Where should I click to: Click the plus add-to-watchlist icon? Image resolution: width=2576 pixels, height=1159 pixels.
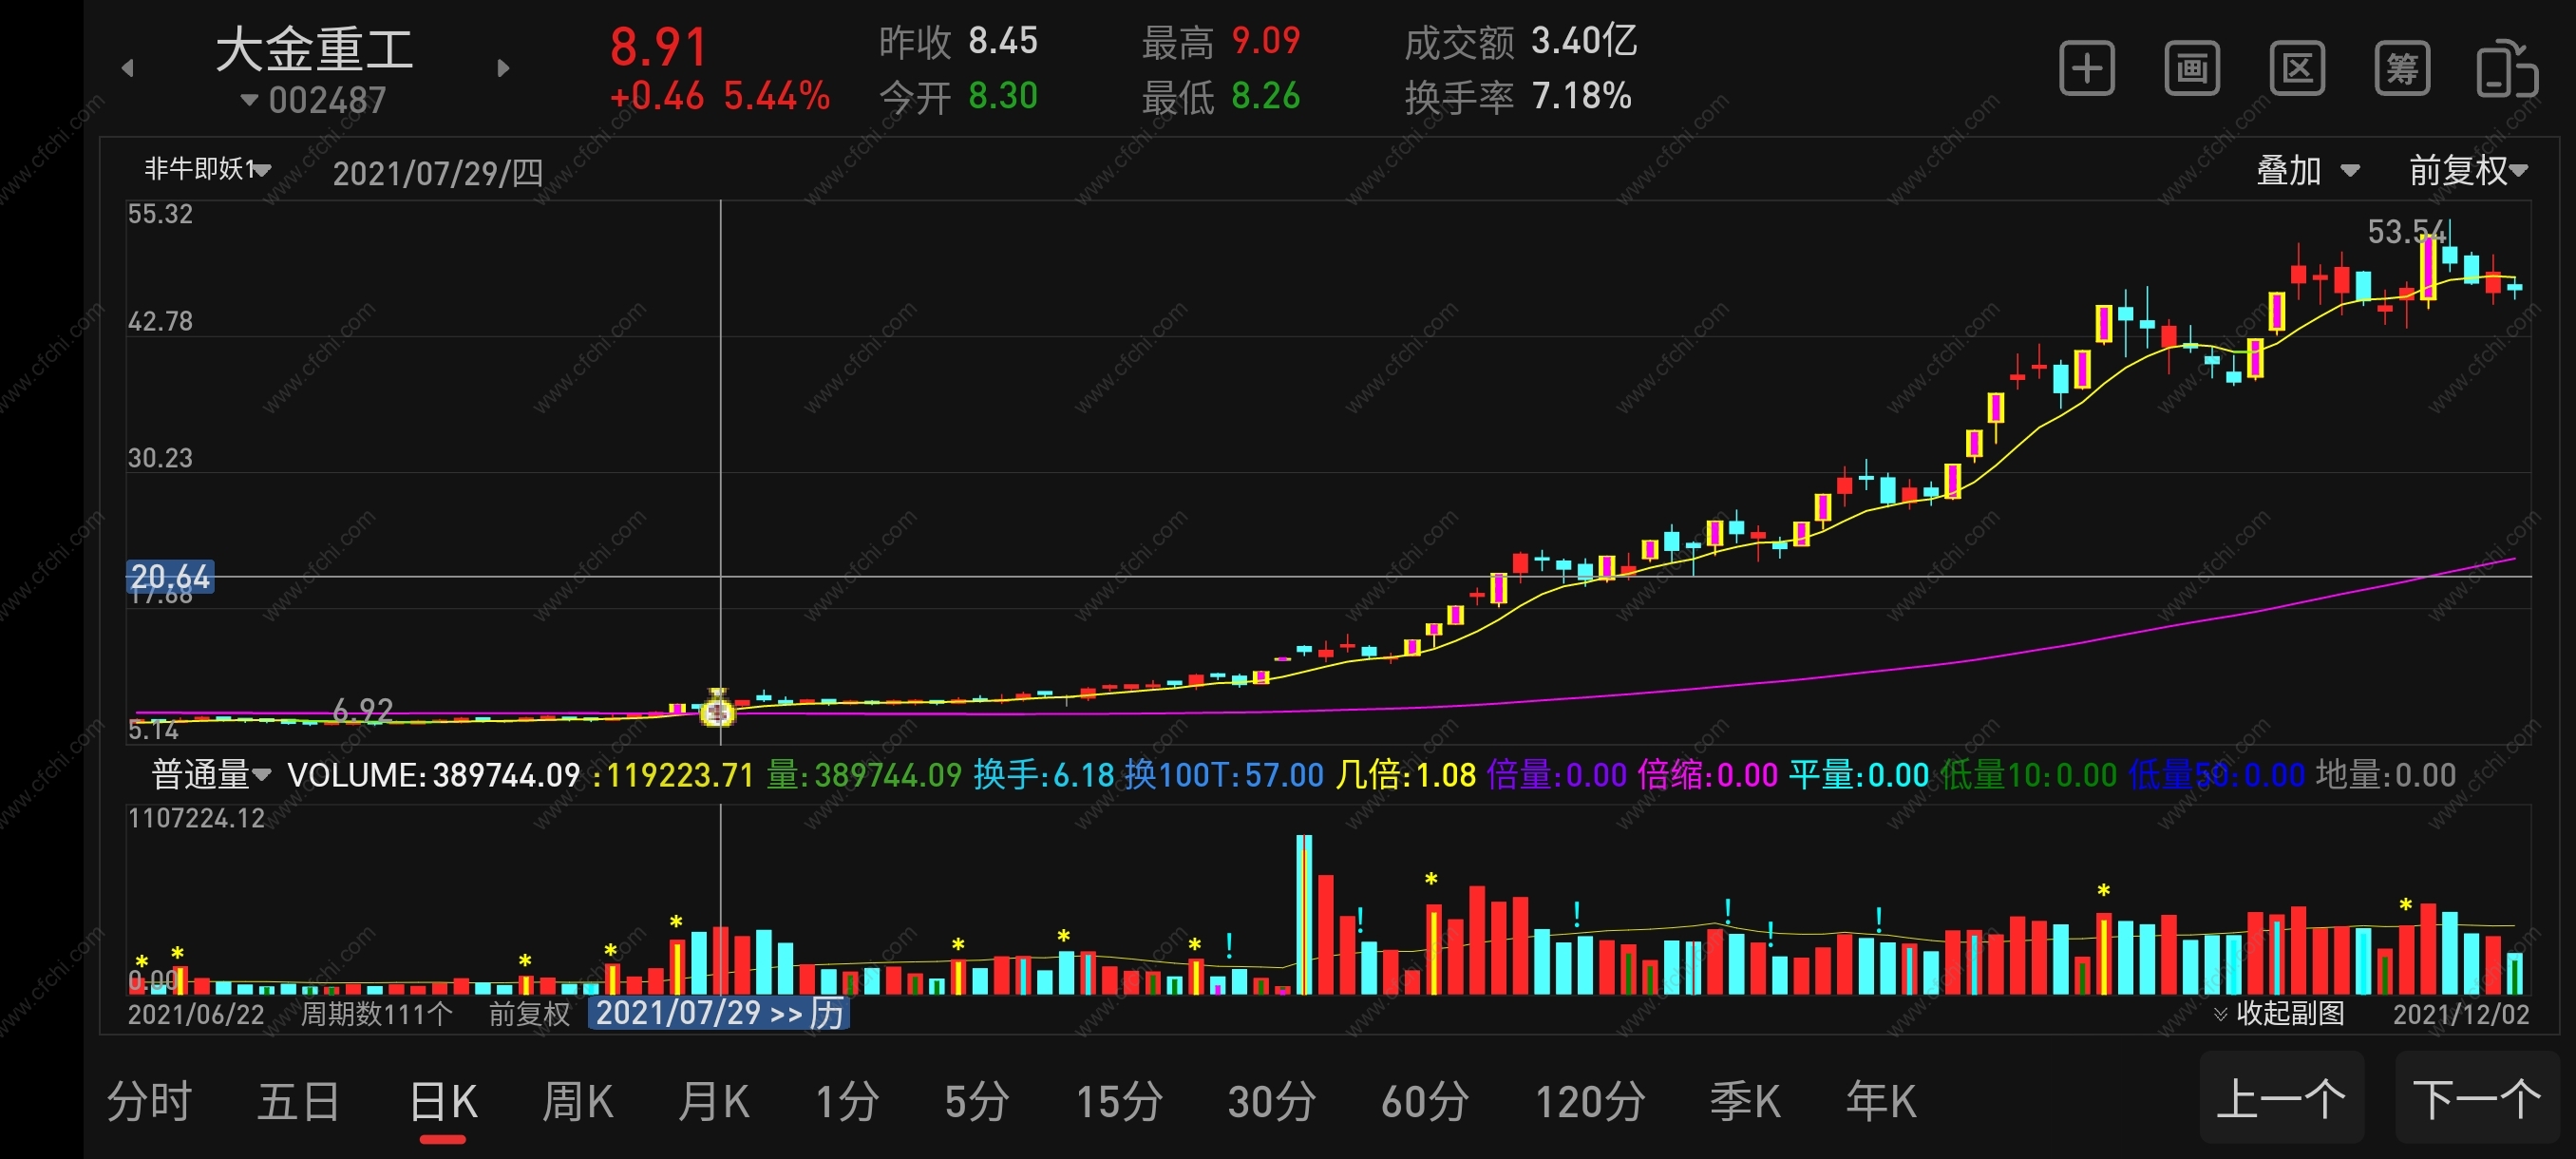[x=2086, y=68]
